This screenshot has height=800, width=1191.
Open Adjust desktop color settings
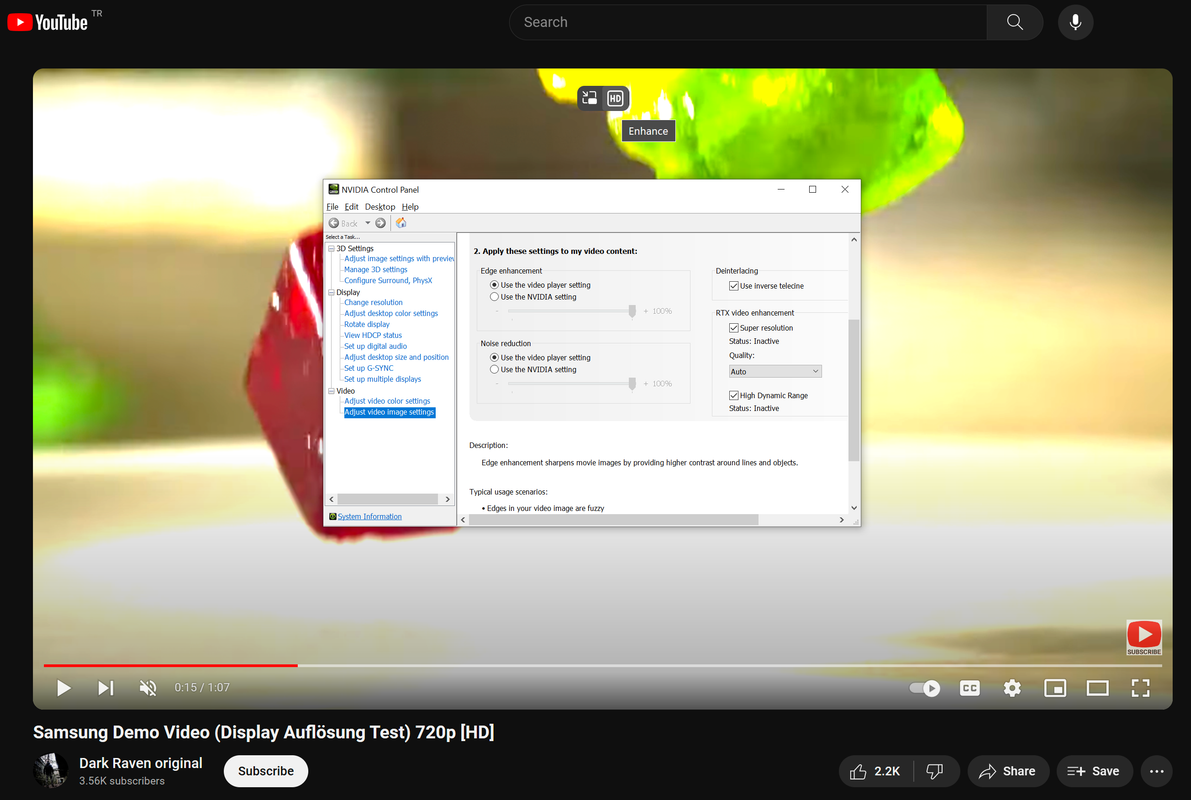(x=391, y=314)
